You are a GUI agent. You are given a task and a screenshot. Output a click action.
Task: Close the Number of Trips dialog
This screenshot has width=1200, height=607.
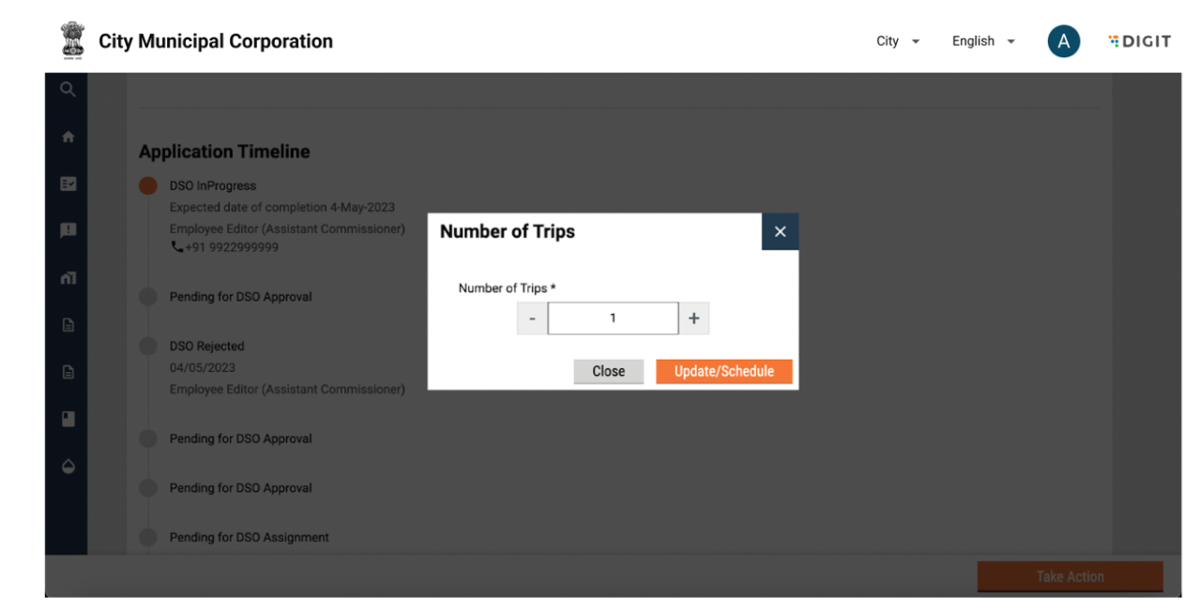tap(780, 232)
